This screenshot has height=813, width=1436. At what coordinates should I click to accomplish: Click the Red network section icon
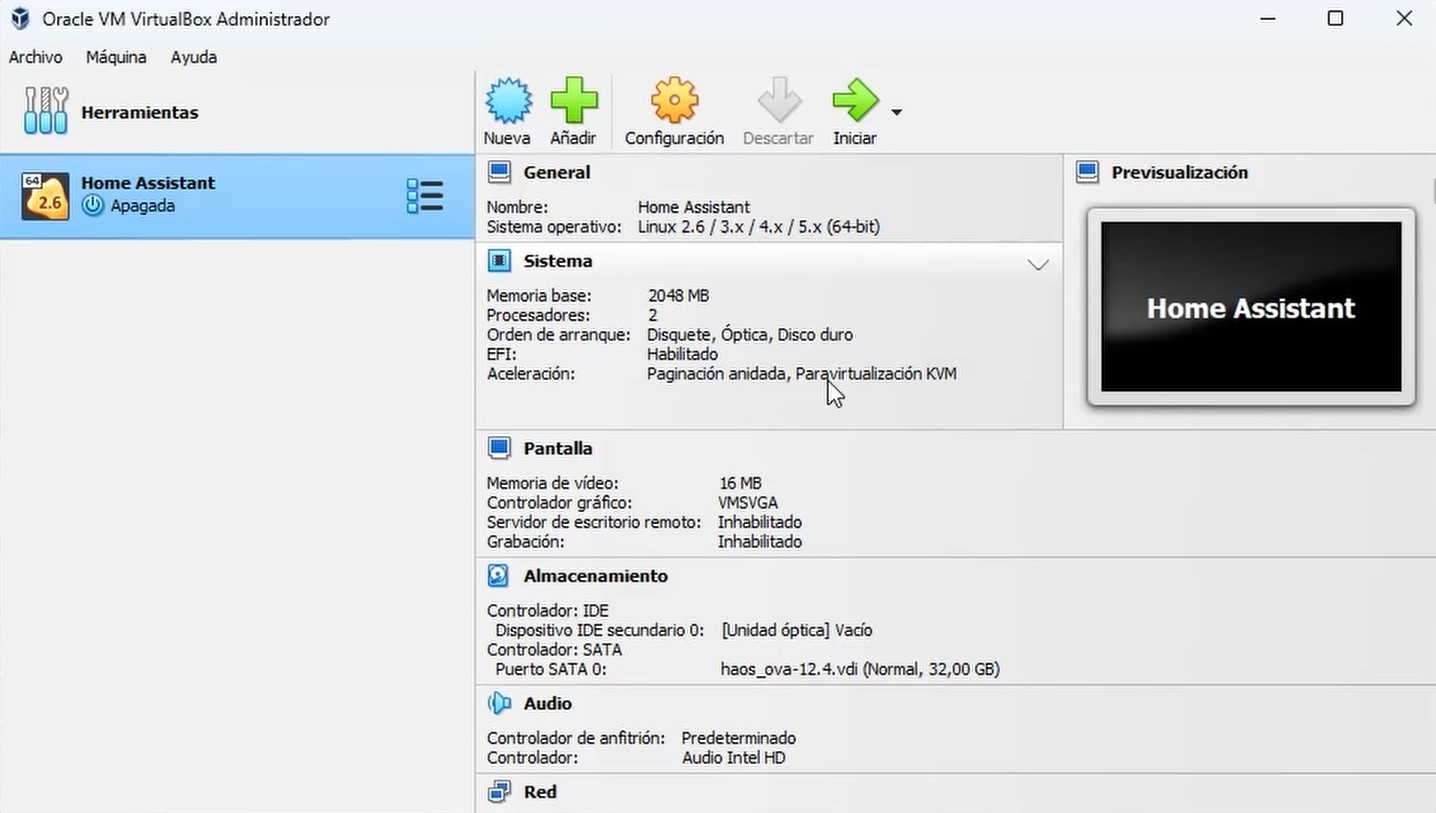[499, 791]
